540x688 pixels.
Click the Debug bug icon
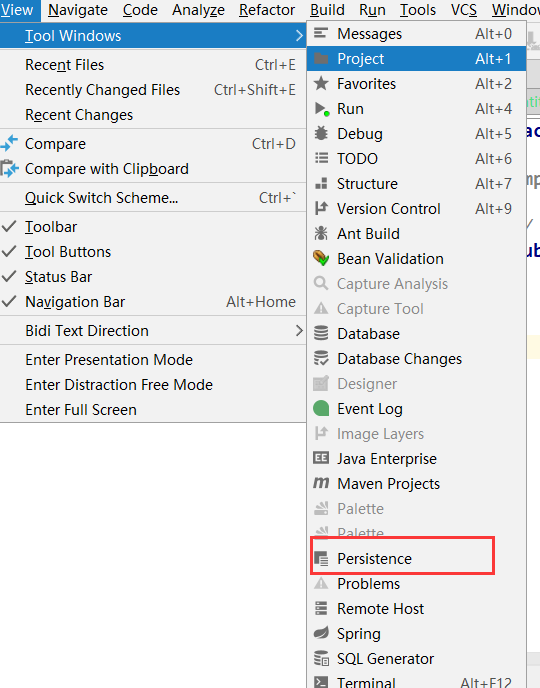pos(321,133)
